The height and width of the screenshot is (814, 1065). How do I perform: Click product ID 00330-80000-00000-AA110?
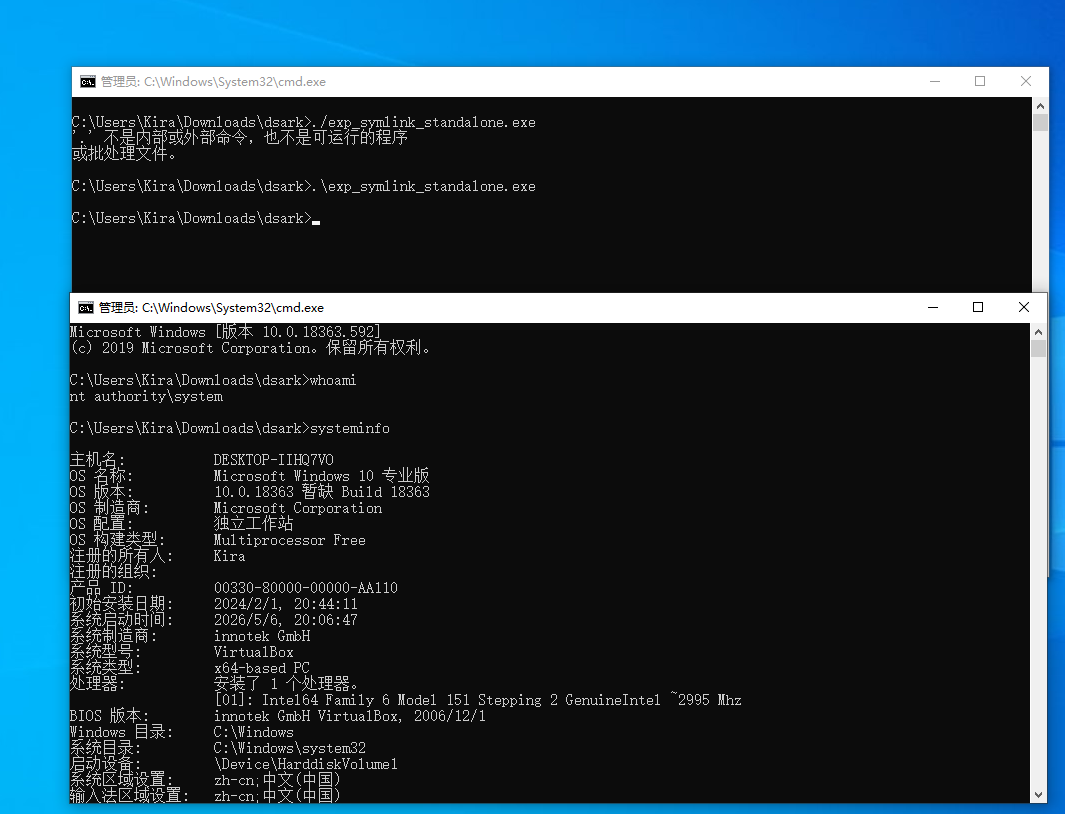coord(306,588)
